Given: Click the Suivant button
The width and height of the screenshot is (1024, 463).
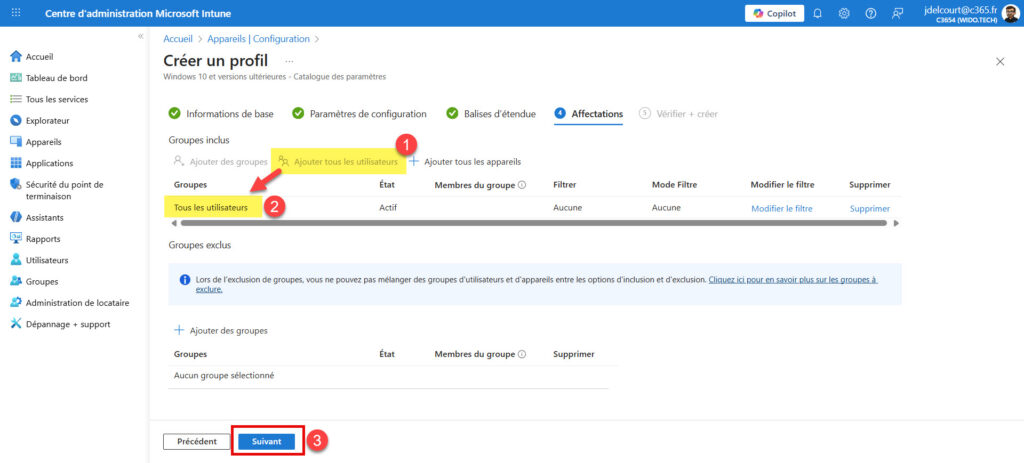Looking at the screenshot, I should 266,441.
